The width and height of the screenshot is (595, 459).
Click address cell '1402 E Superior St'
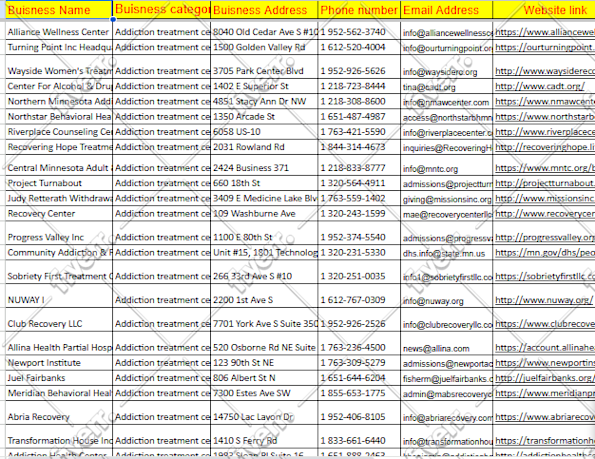pos(264,86)
